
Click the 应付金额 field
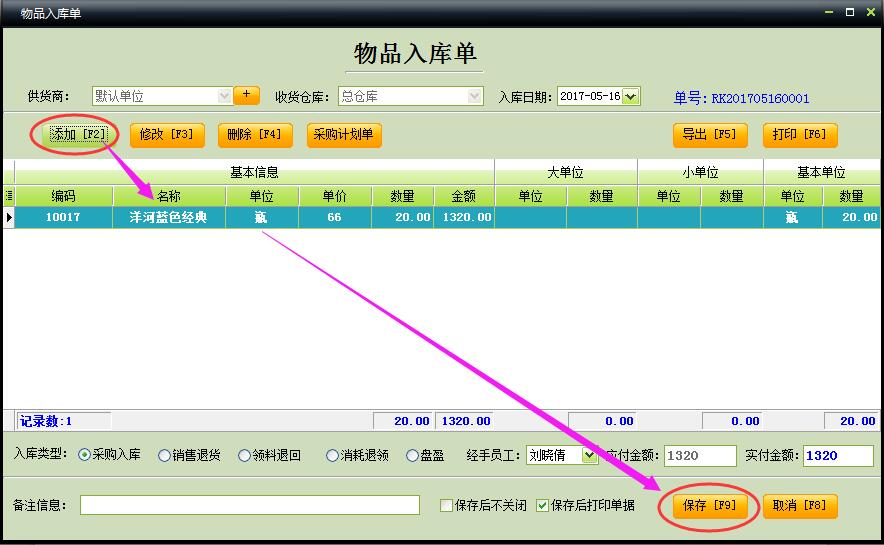pyautogui.click(x=700, y=455)
